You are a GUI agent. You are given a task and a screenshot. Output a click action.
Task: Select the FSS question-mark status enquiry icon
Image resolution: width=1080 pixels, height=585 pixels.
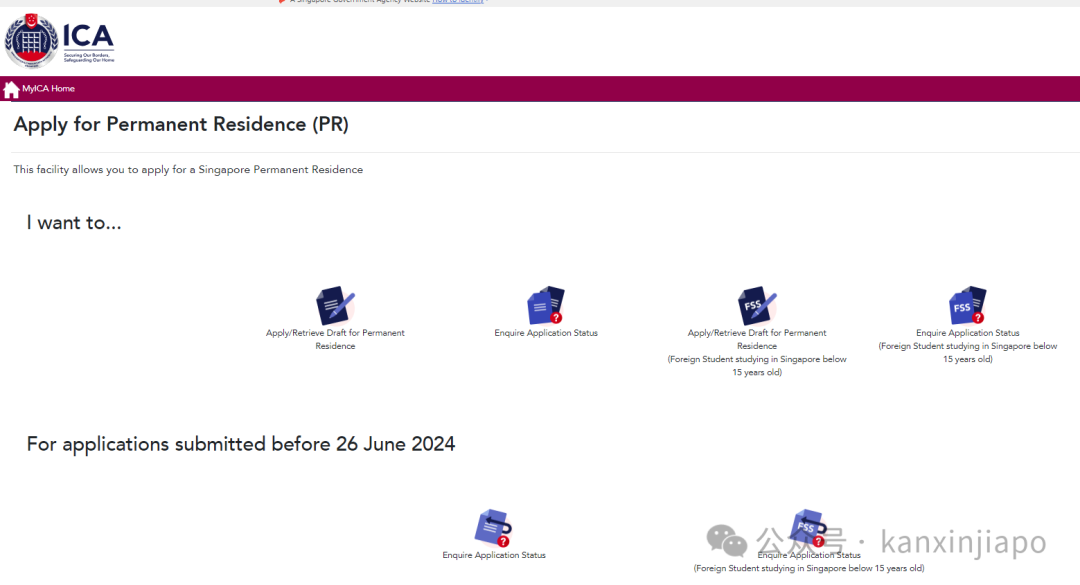[967, 305]
